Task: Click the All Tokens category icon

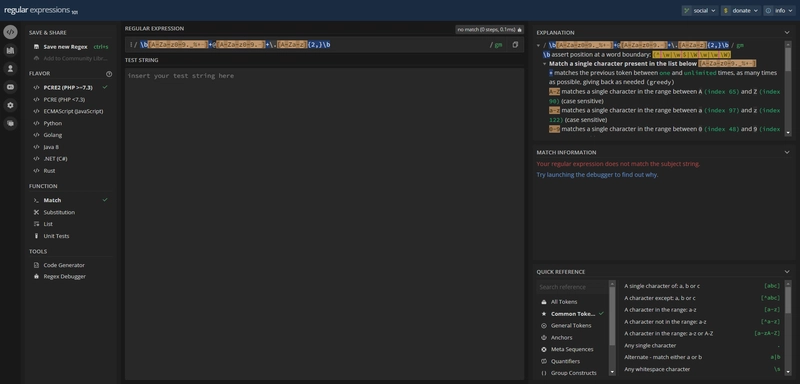Action: click(544, 302)
